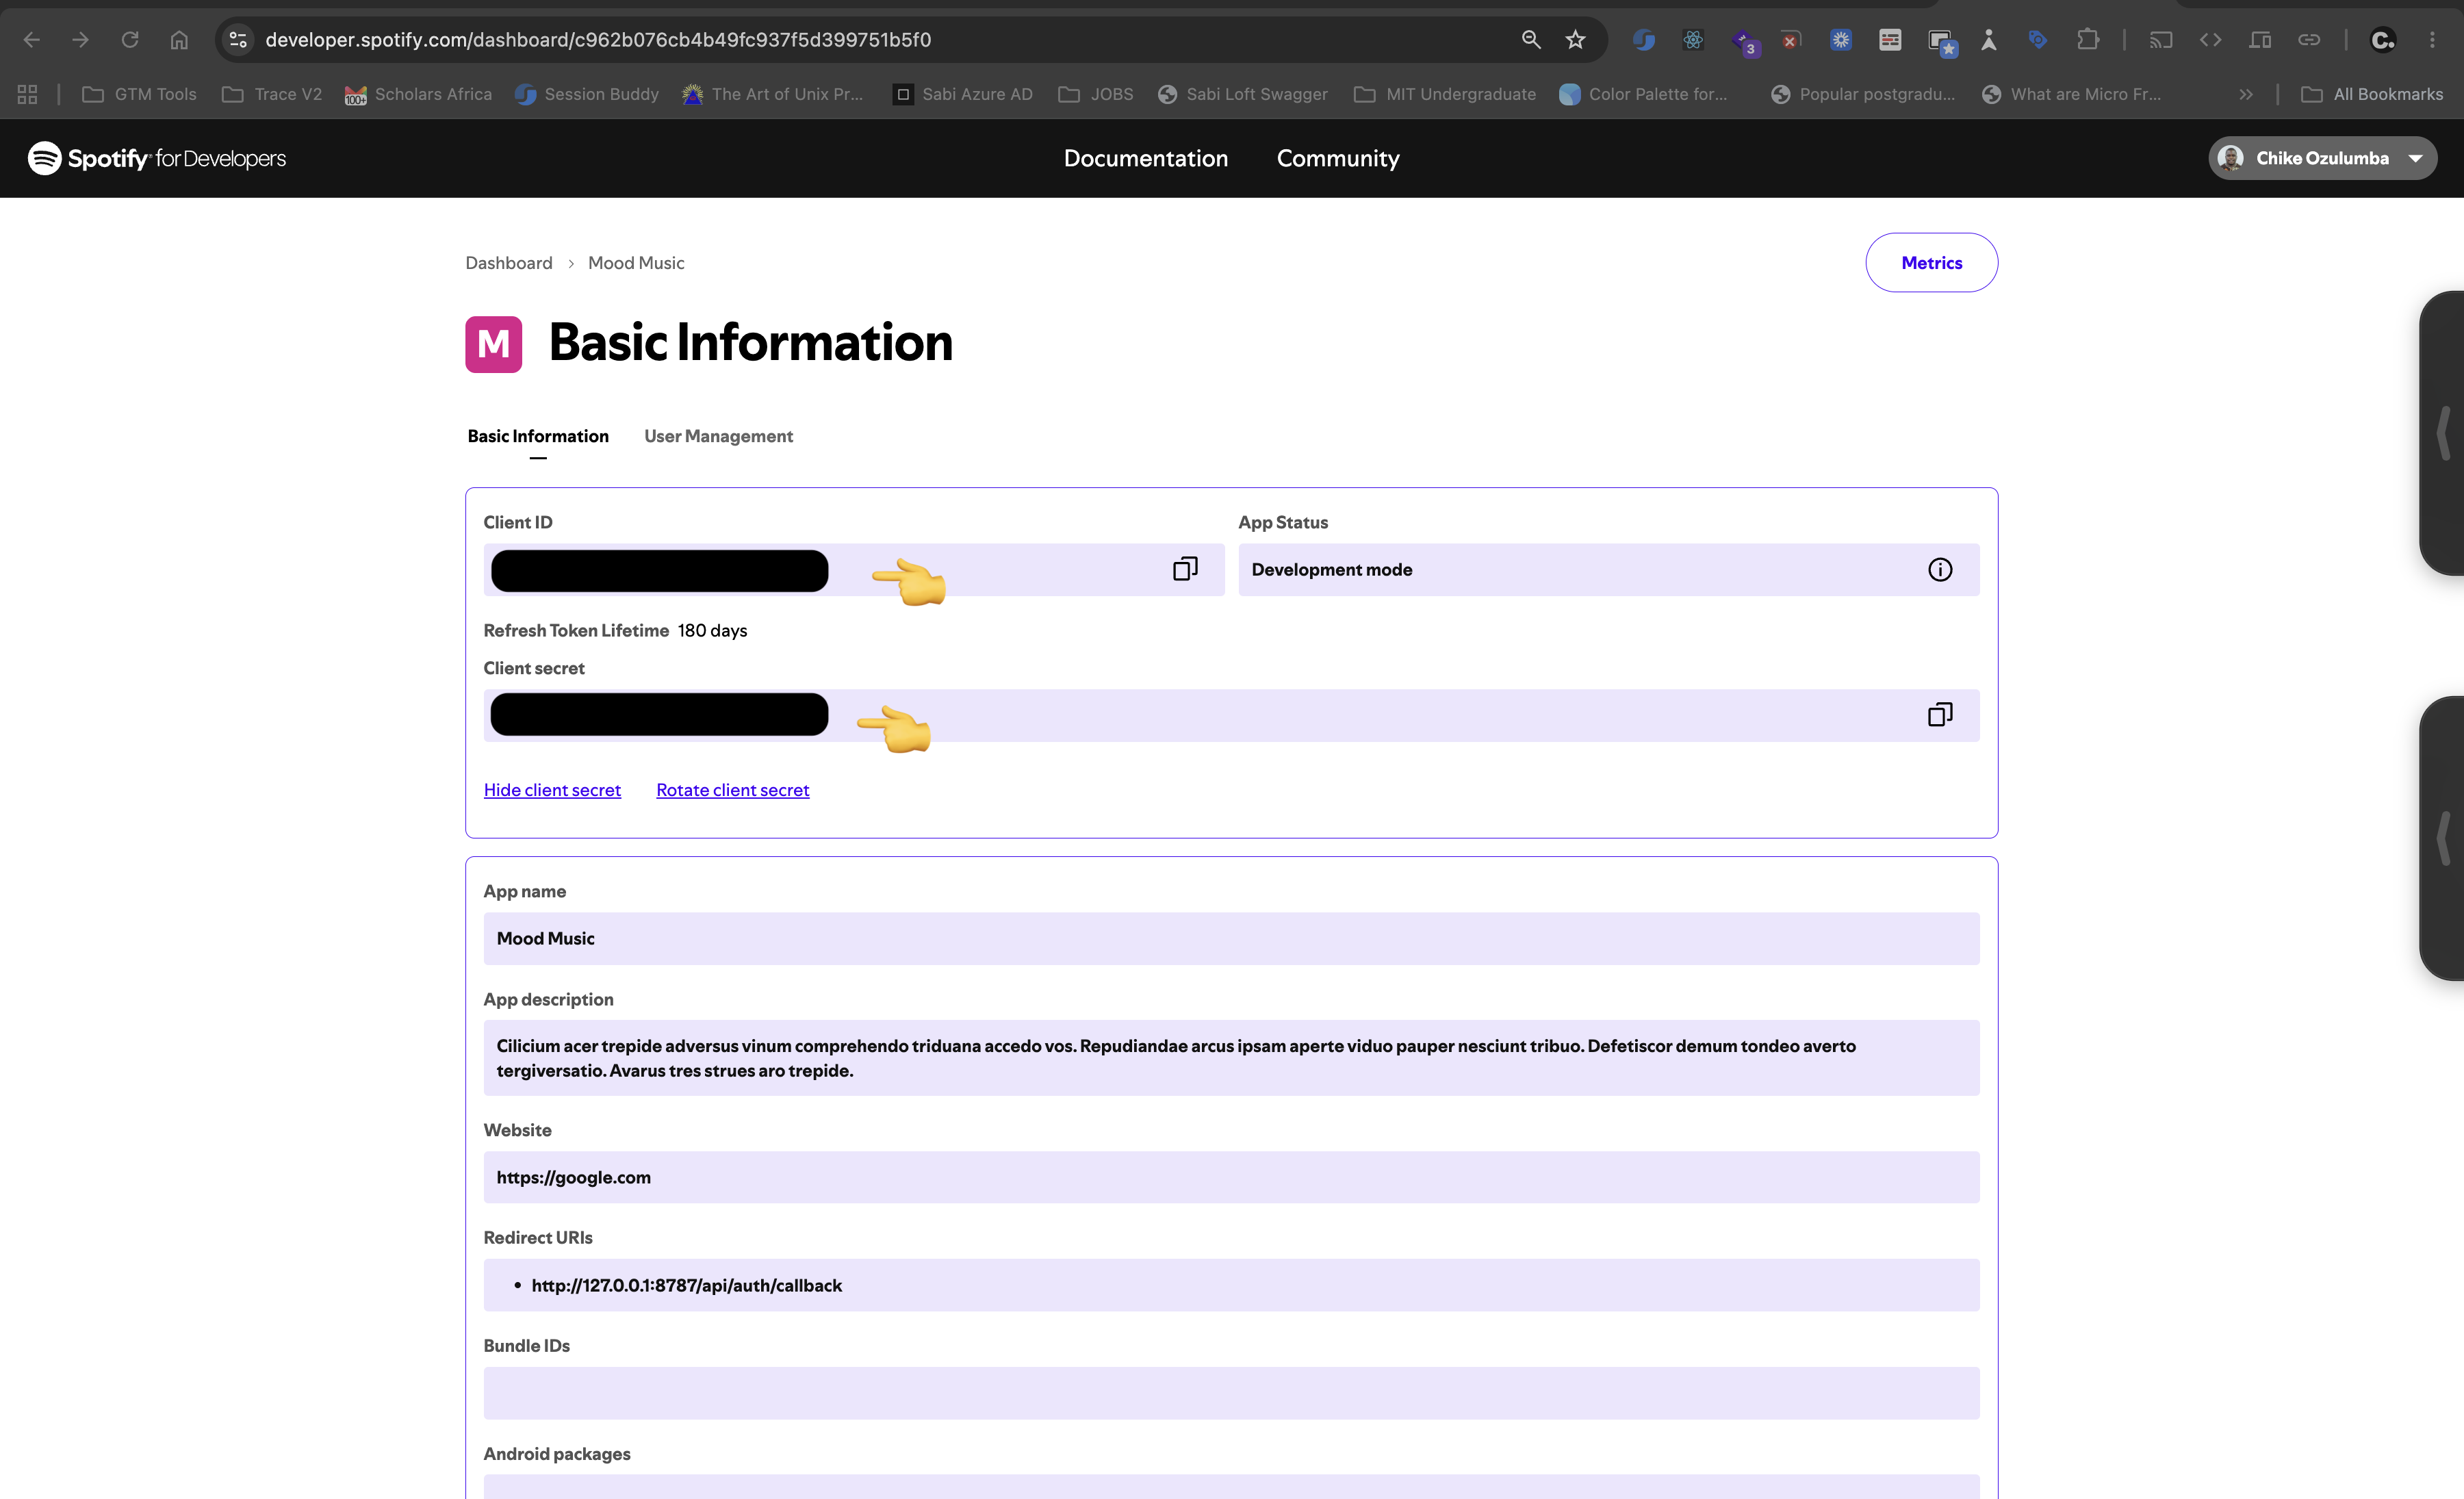Go back with browser back arrow
This screenshot has width=2464, height=1499.
32,39
